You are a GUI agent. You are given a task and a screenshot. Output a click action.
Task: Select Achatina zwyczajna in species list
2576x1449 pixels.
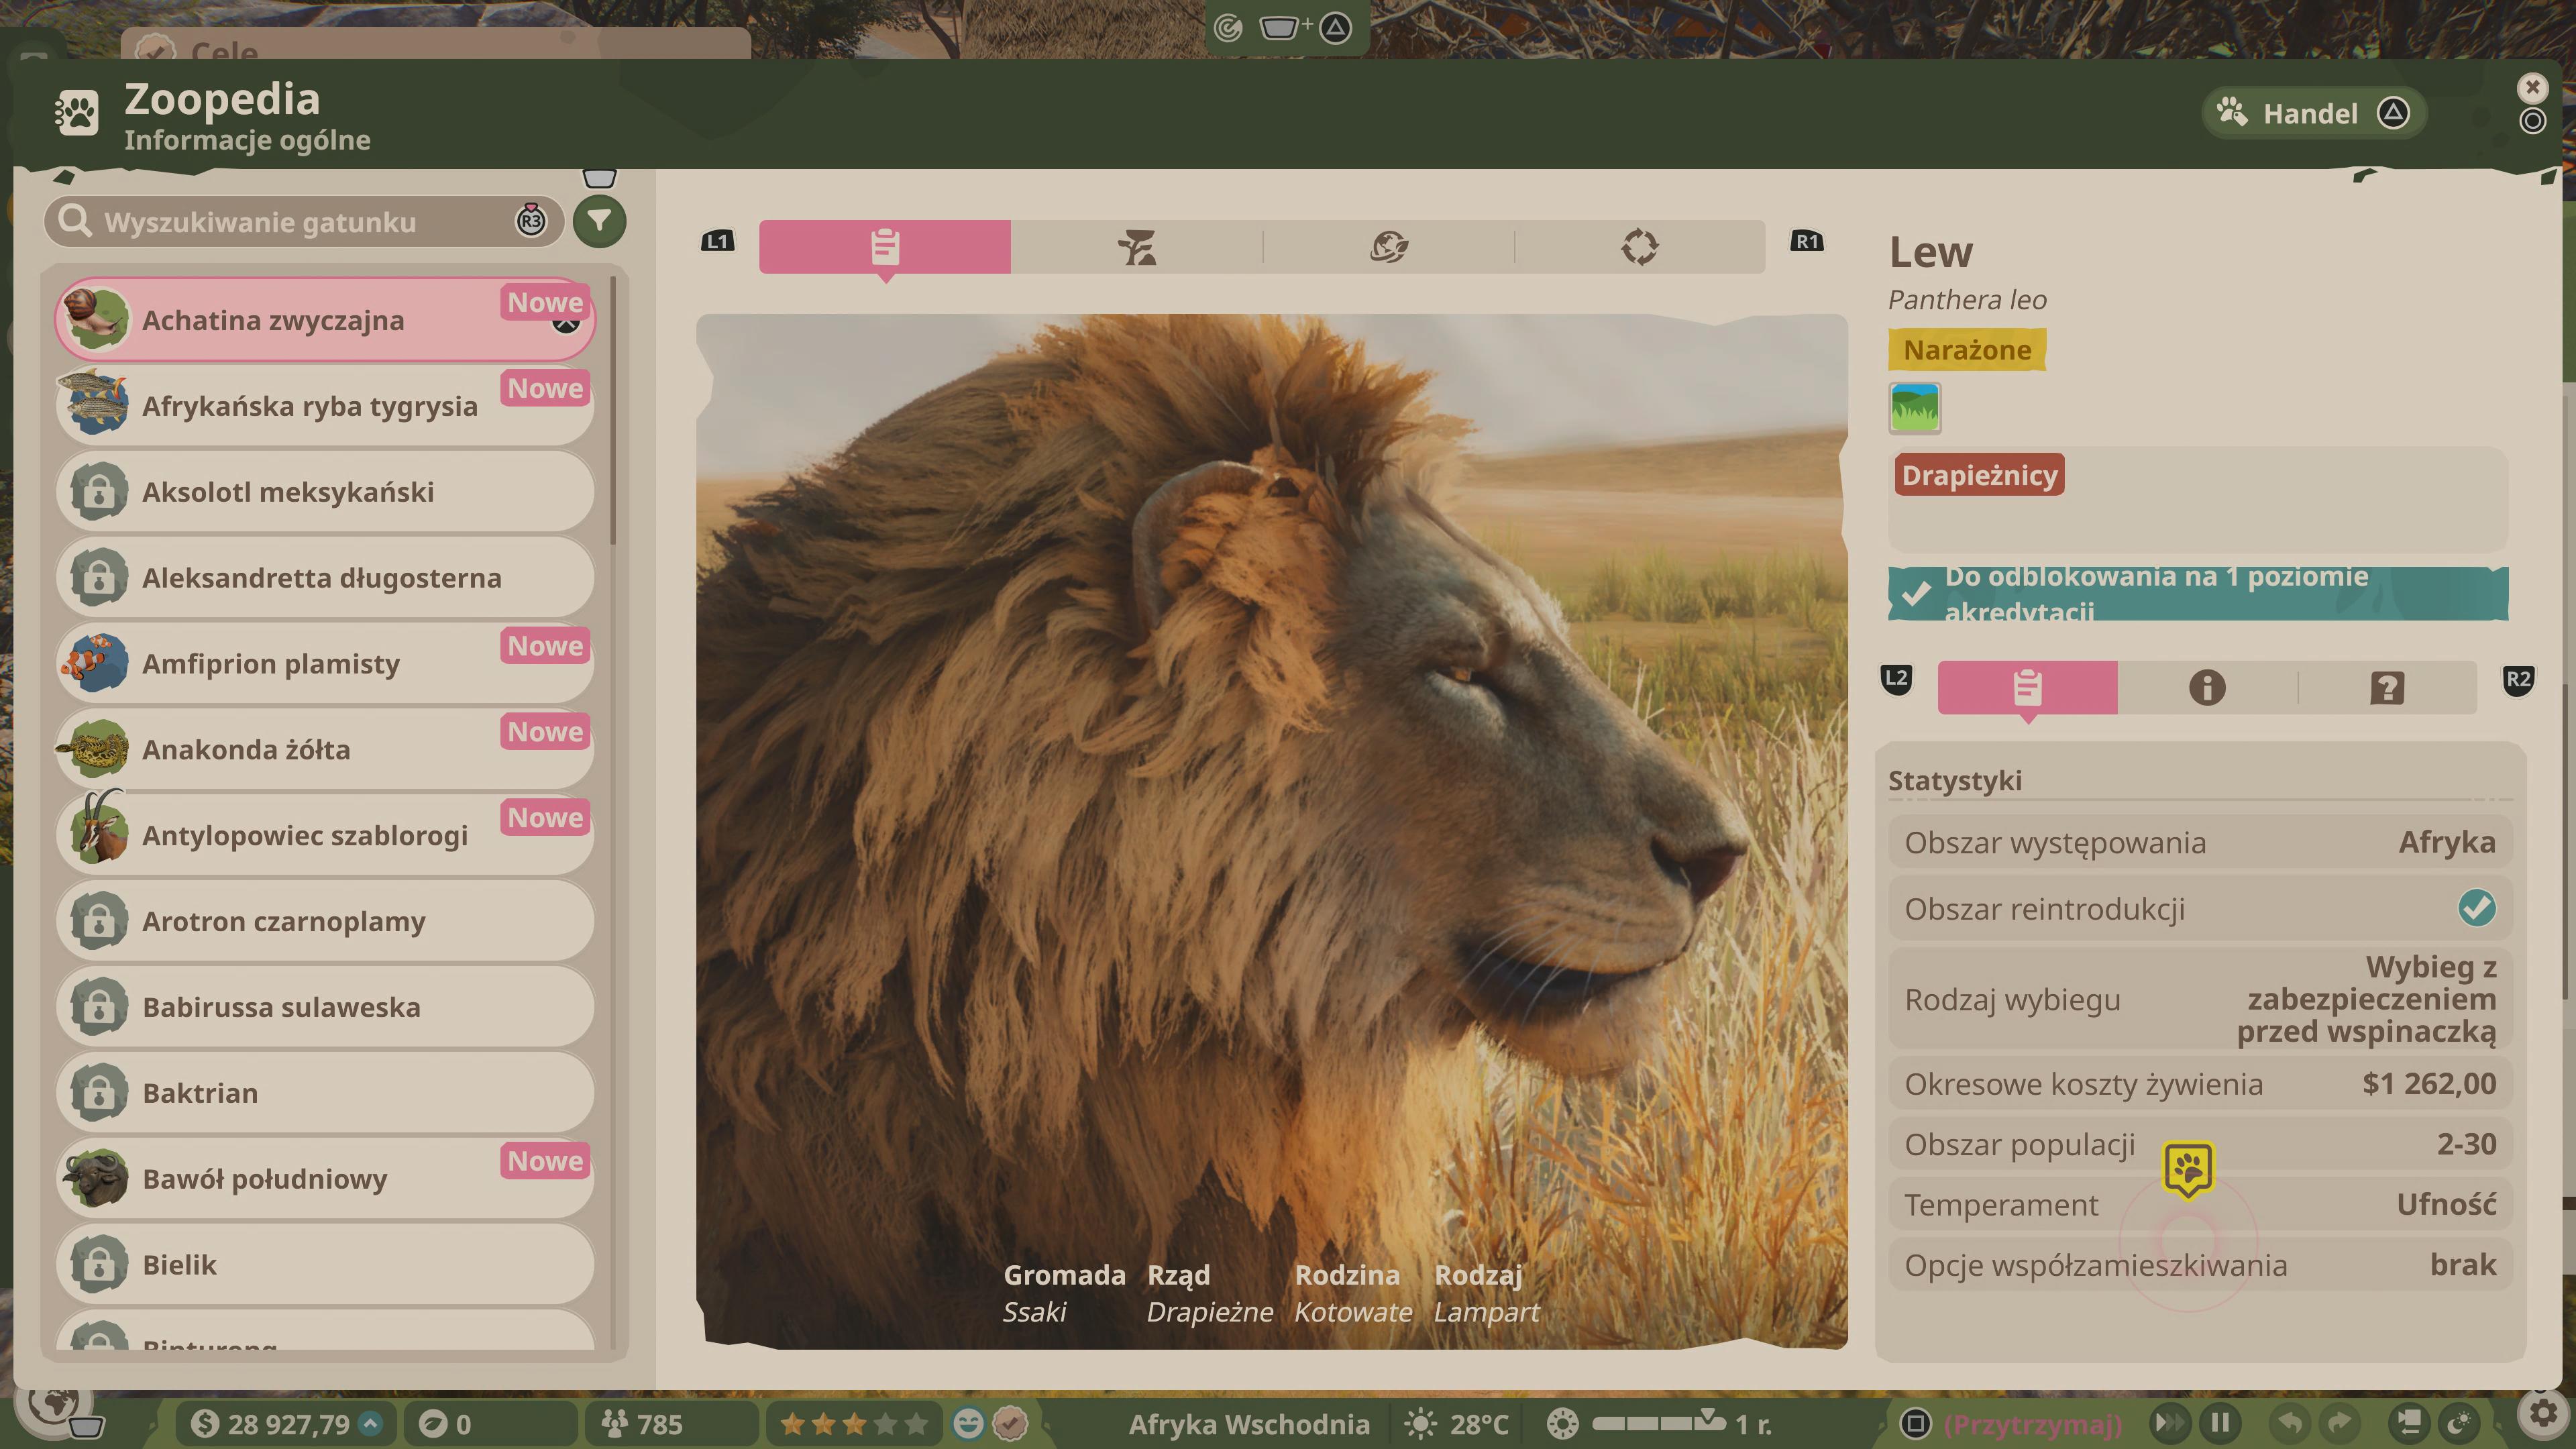(325, 320)
